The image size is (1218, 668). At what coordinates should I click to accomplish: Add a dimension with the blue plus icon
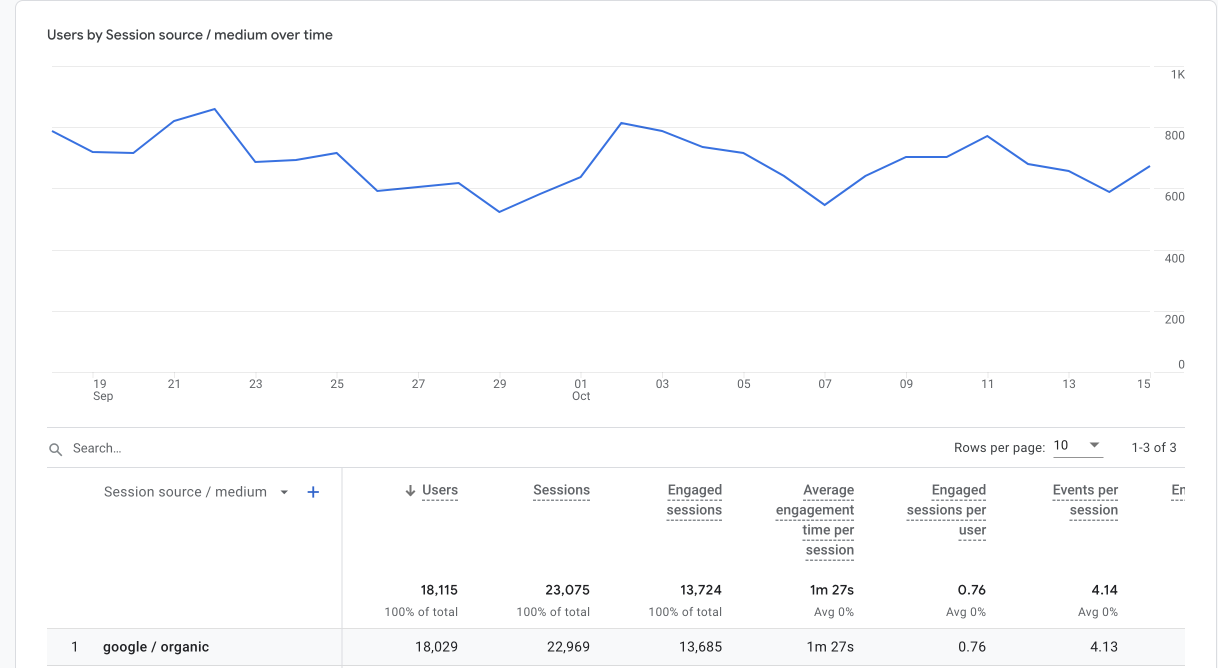[313, 492]
